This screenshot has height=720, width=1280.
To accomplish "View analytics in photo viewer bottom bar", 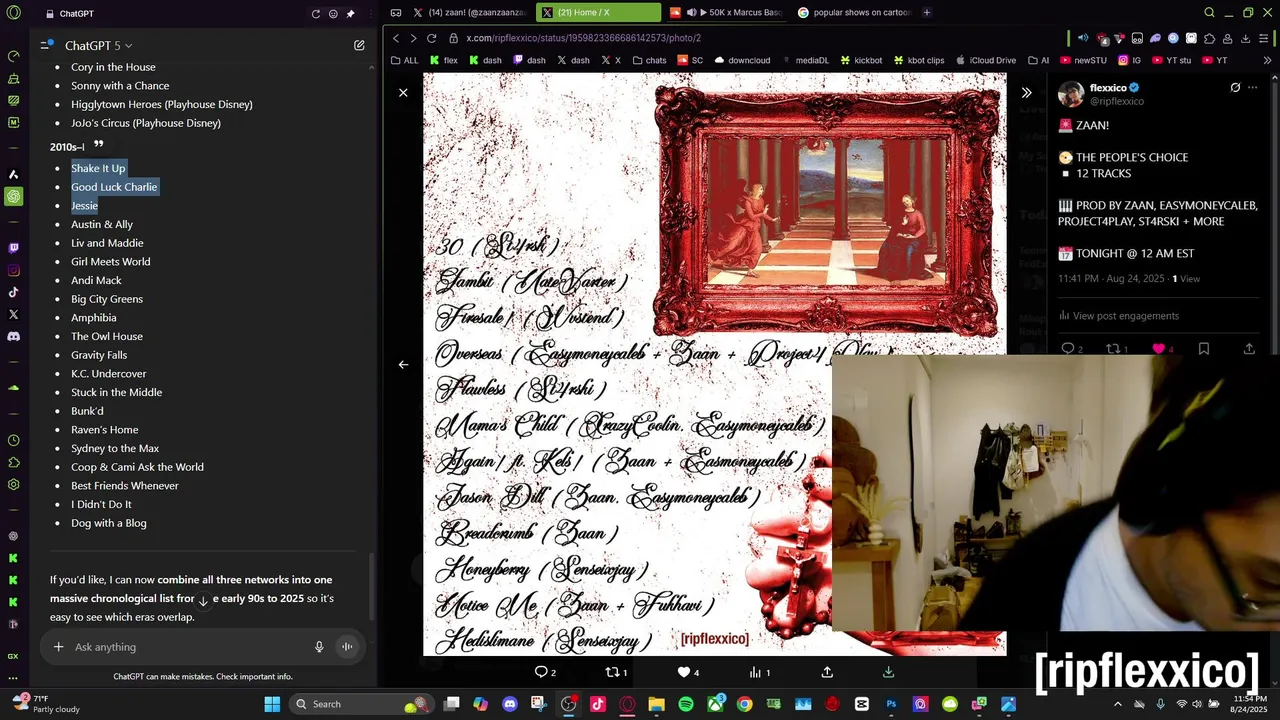I will tap(759, 672).
